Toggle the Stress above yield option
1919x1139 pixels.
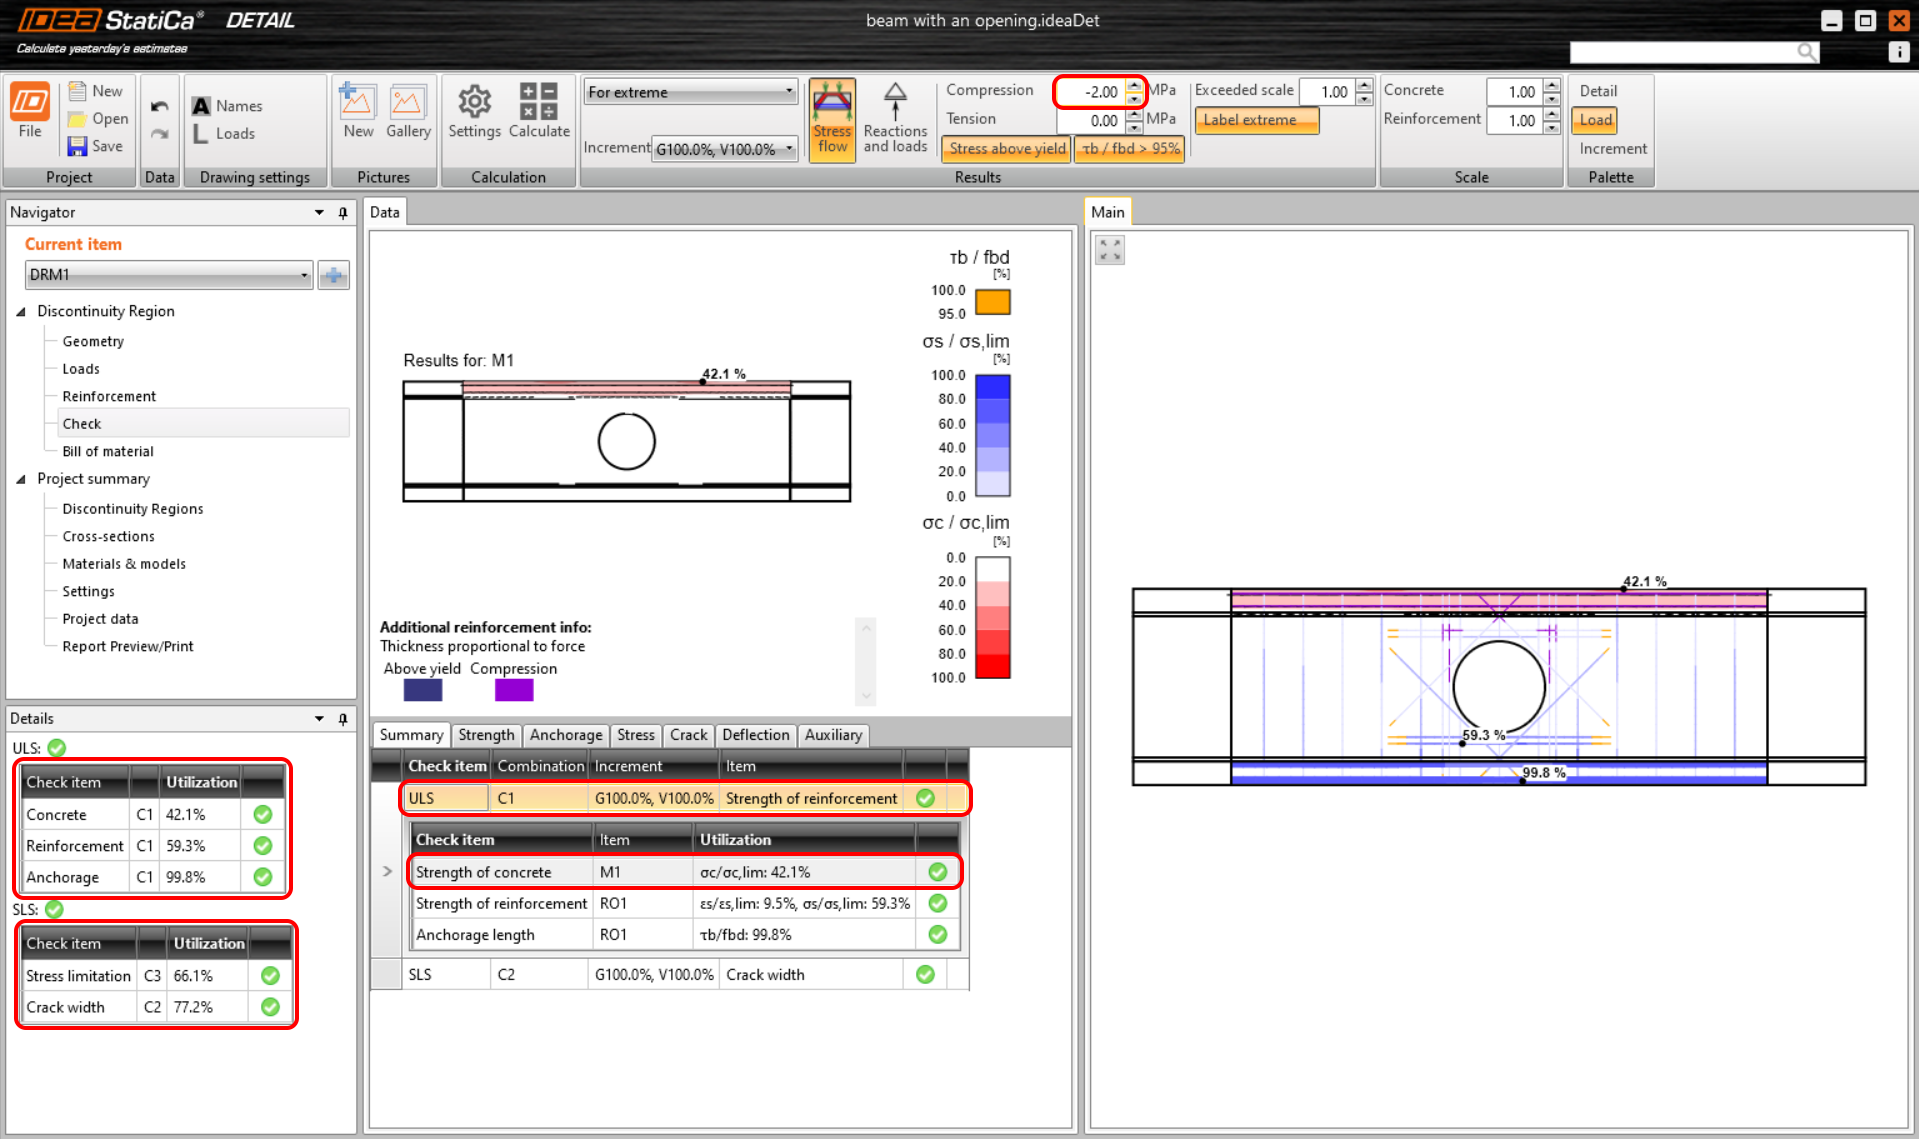click(x=1006, y=149)
